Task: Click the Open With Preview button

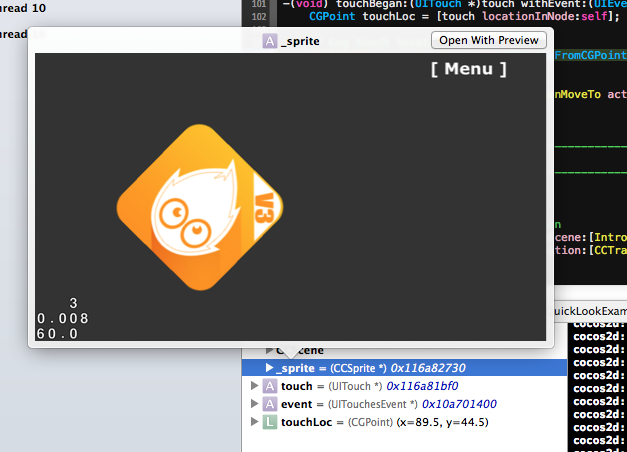Action: coord(489,40)
